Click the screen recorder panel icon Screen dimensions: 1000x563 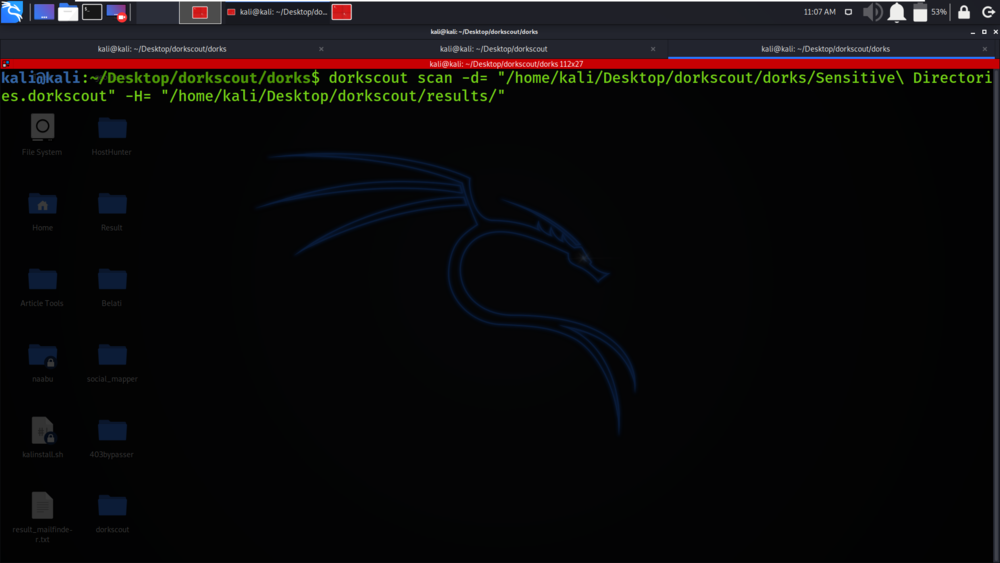point(116,12)
